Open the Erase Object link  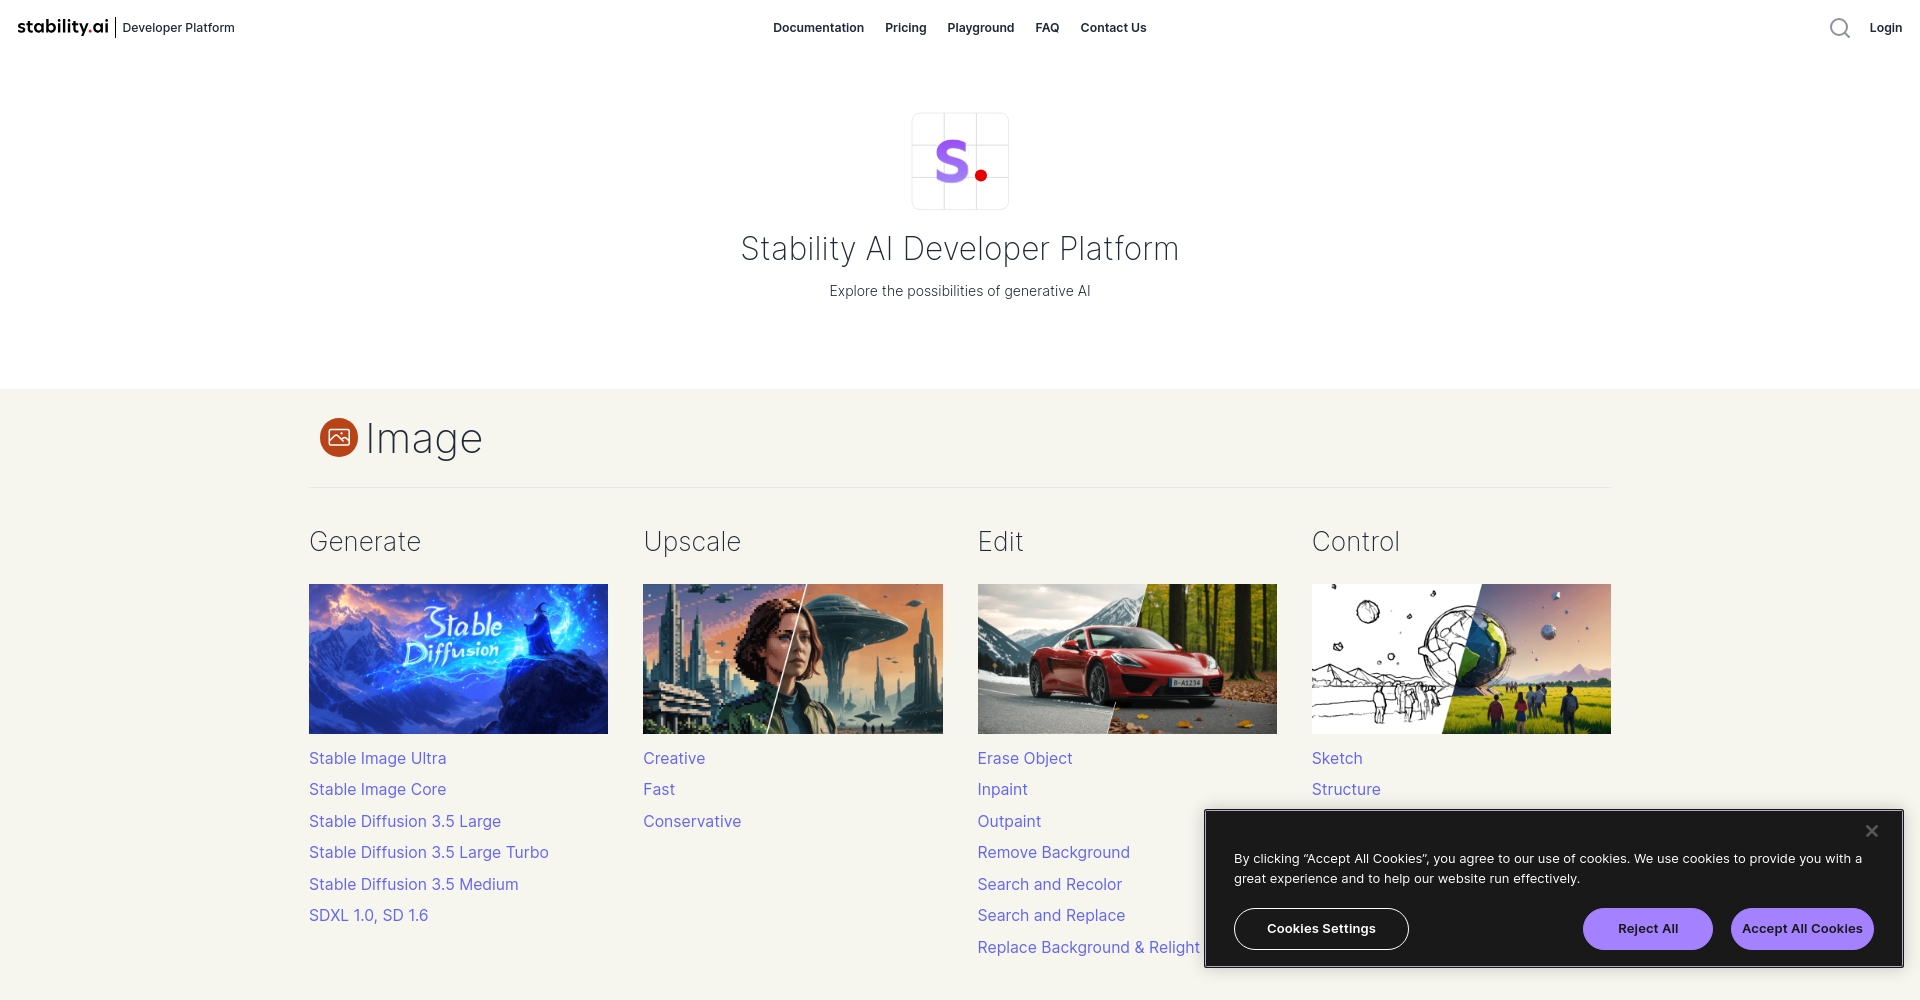pyautogui.click(x=1025, y=758)
